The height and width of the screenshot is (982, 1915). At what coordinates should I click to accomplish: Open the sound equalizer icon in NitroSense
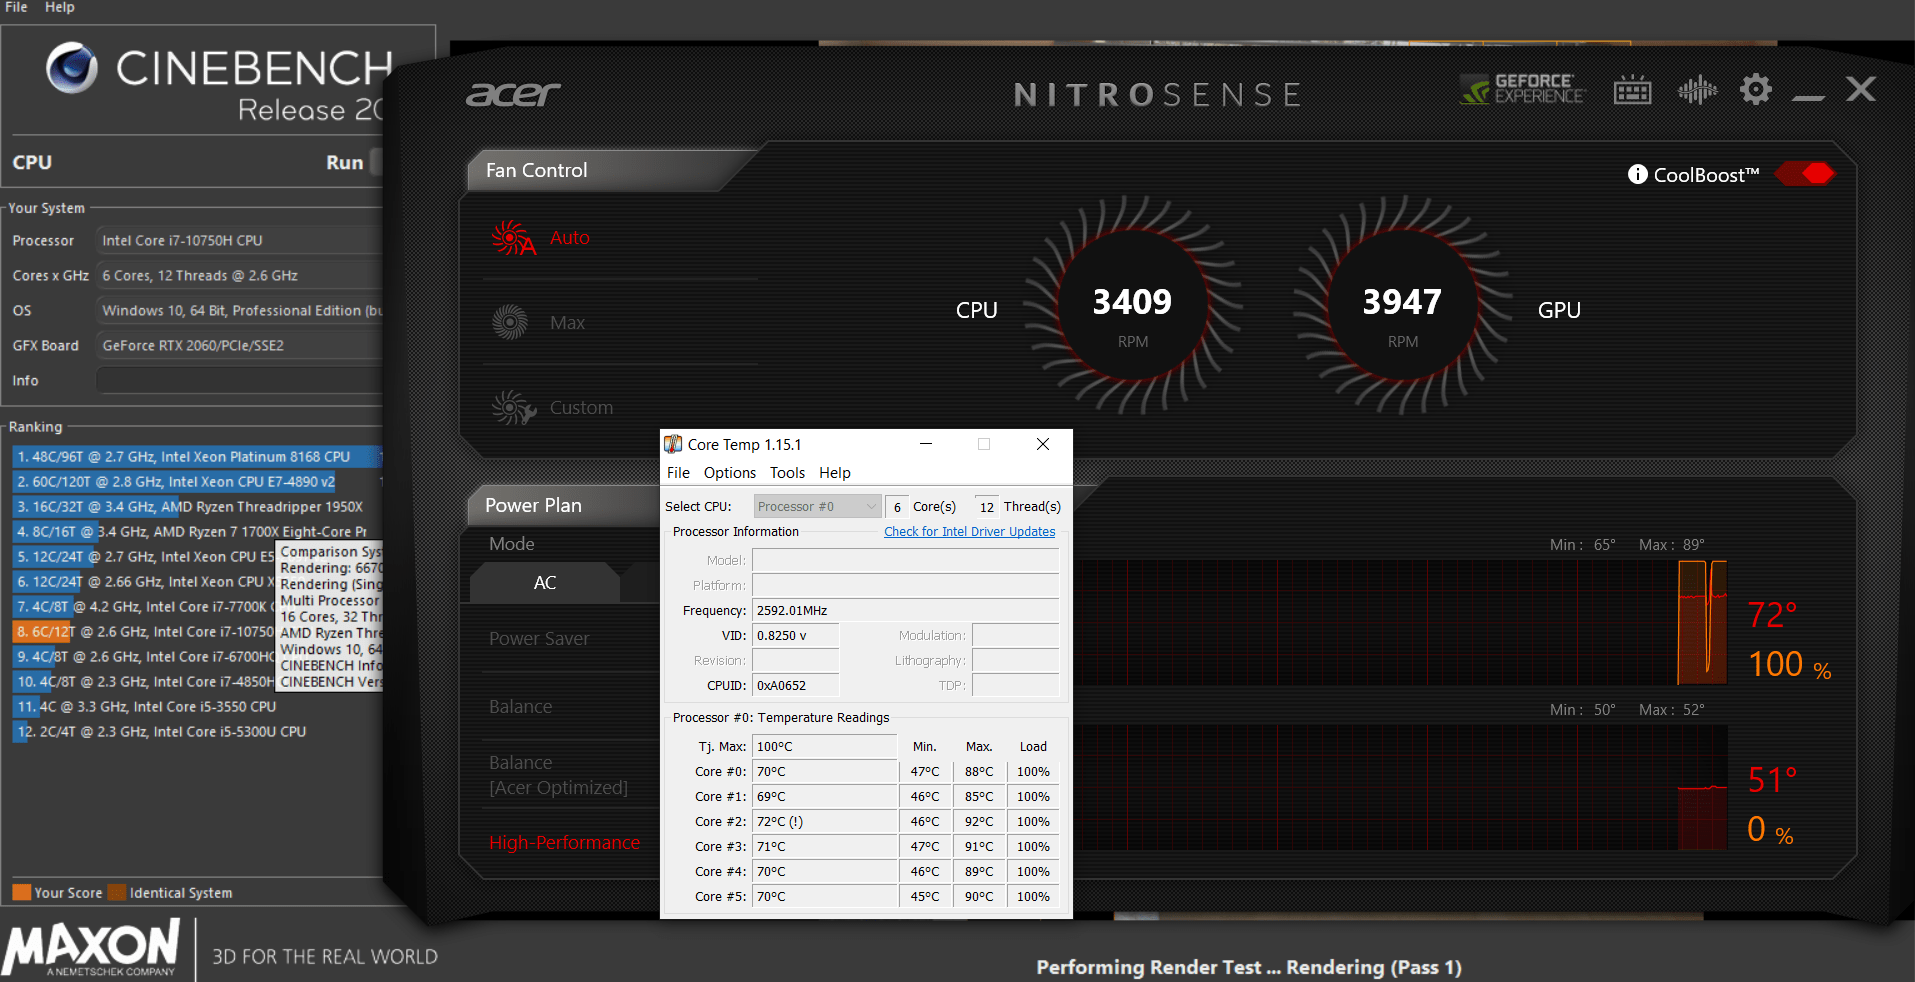pyautogui.click(x=1697, y=91)
